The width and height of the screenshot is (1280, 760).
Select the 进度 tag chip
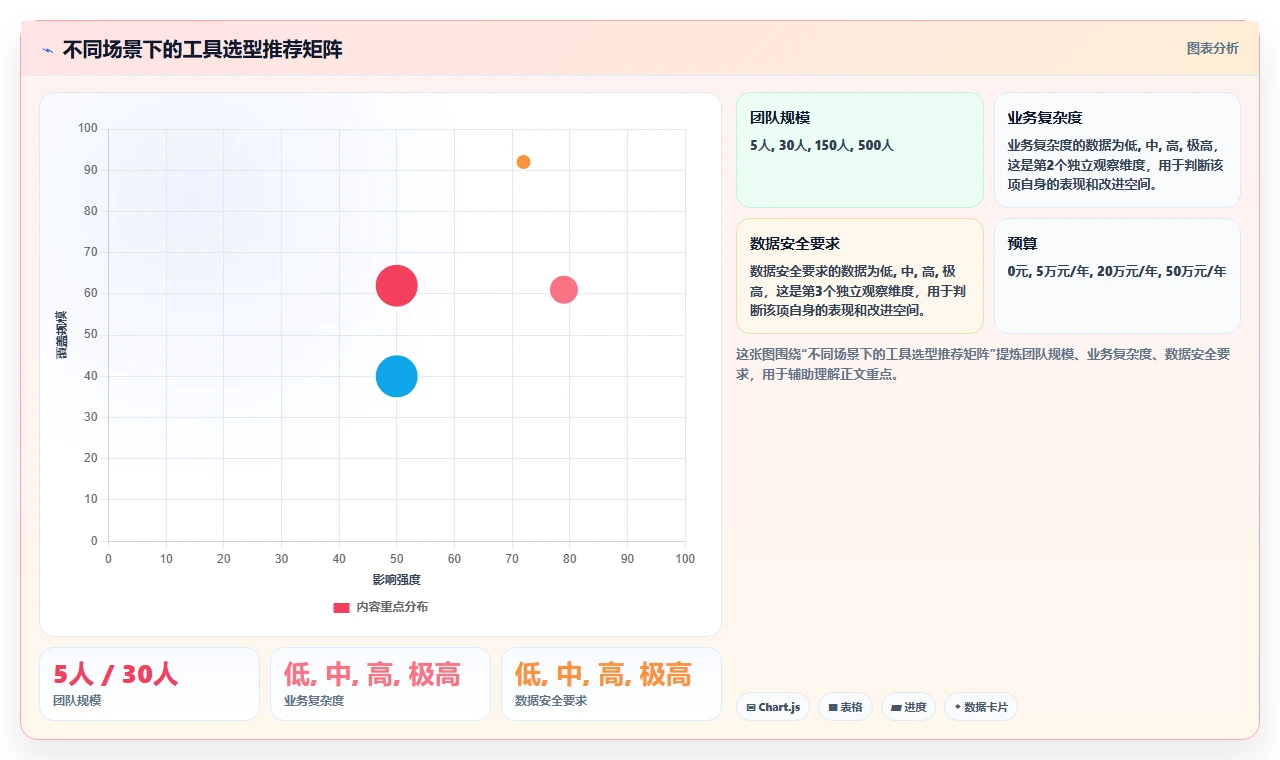tap(908, 707)
